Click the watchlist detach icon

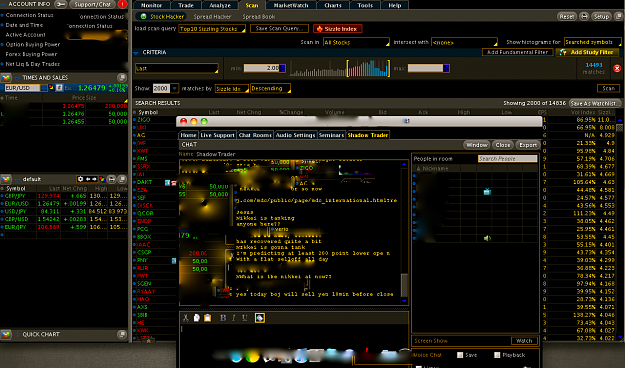(112, 179)
